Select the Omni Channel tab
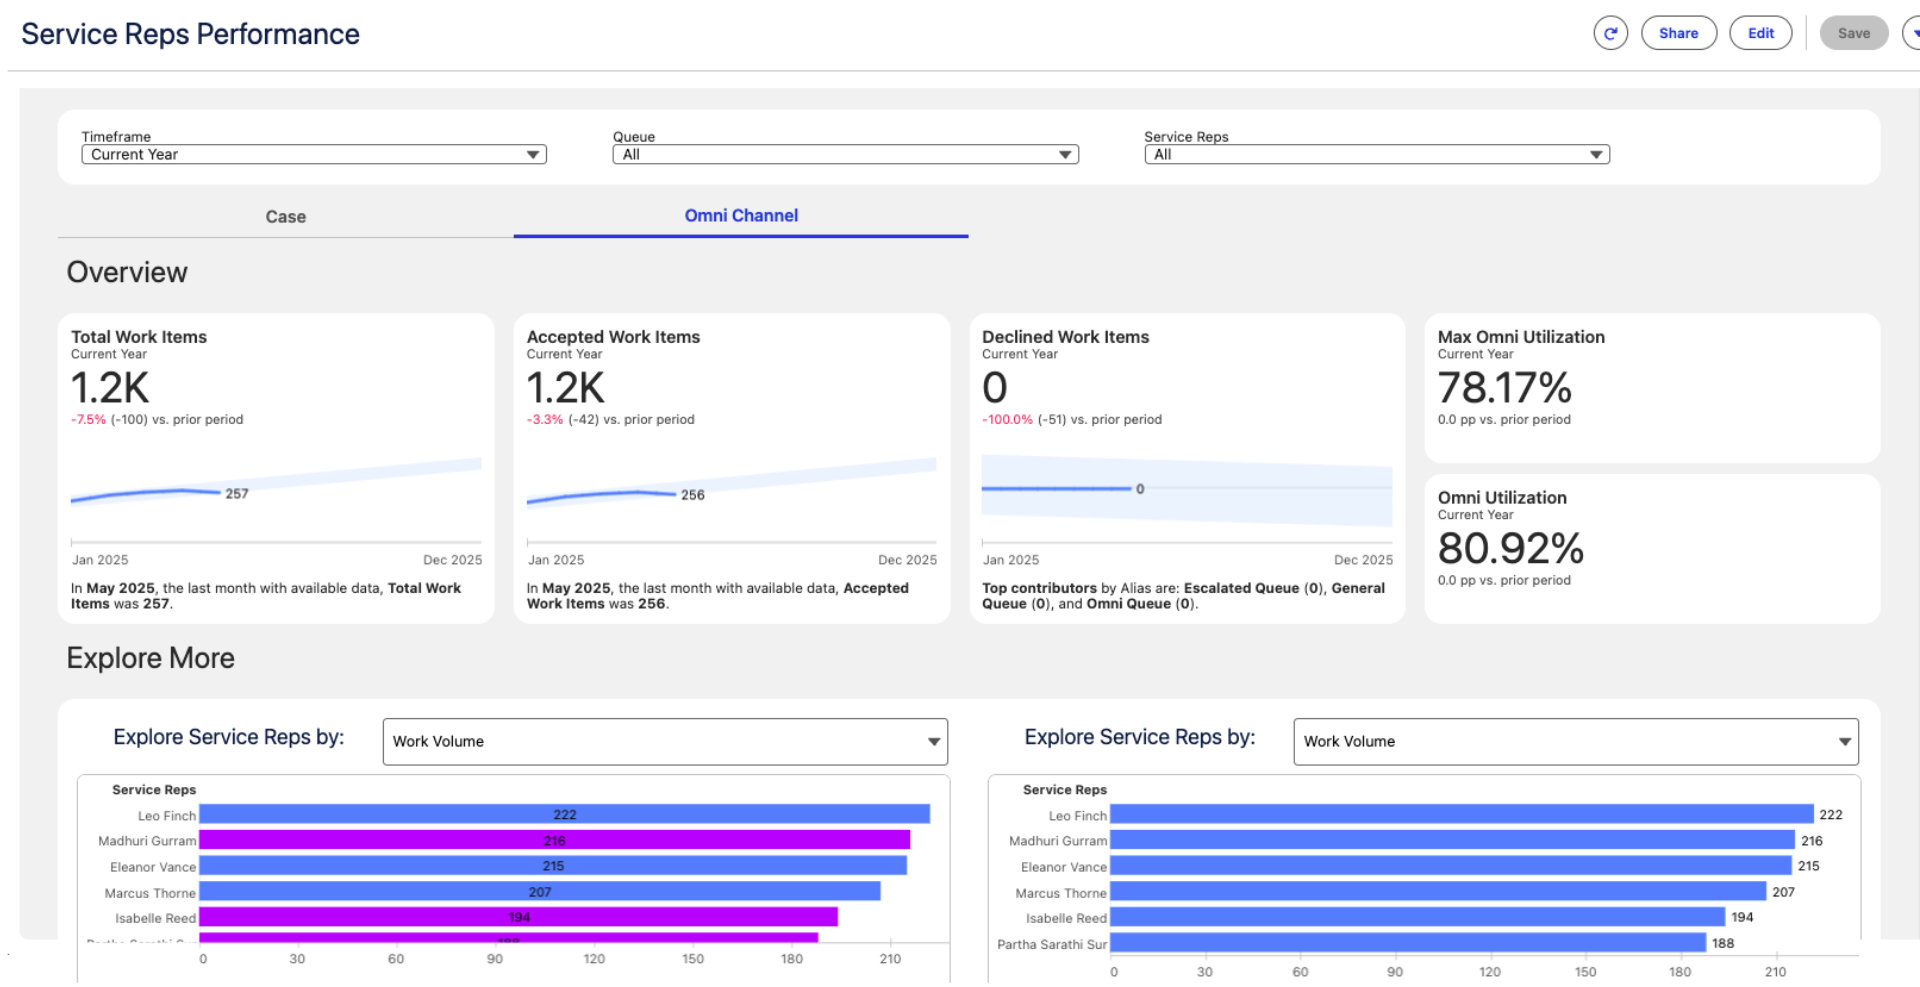 point(740,216)
